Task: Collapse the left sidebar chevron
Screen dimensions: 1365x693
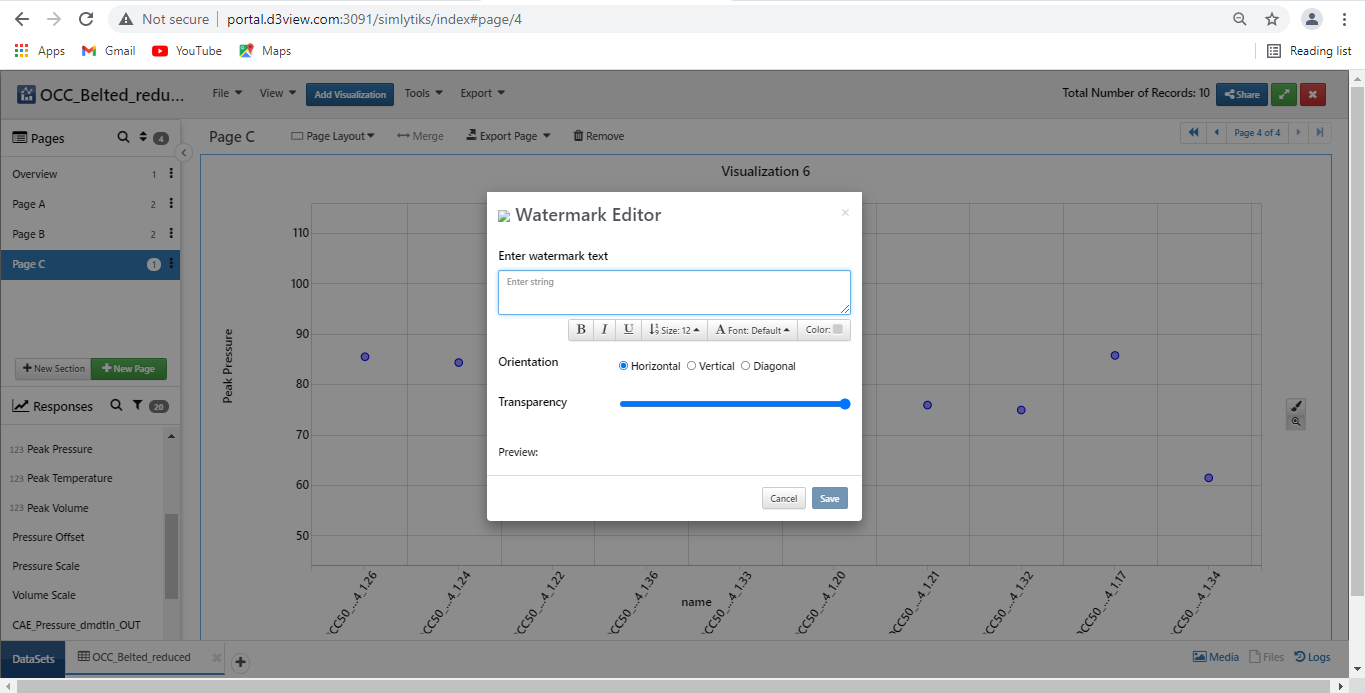Action: [x=184, y=152]
